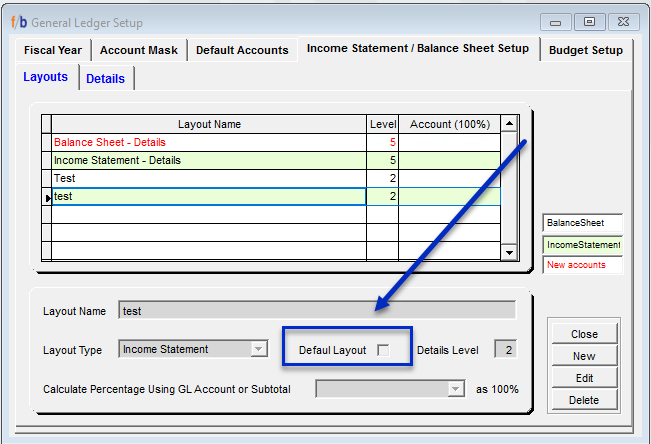Viewport: 651px width, 444px height.
Task: Select the Income Statement - Details row
Action: point(209,161)
